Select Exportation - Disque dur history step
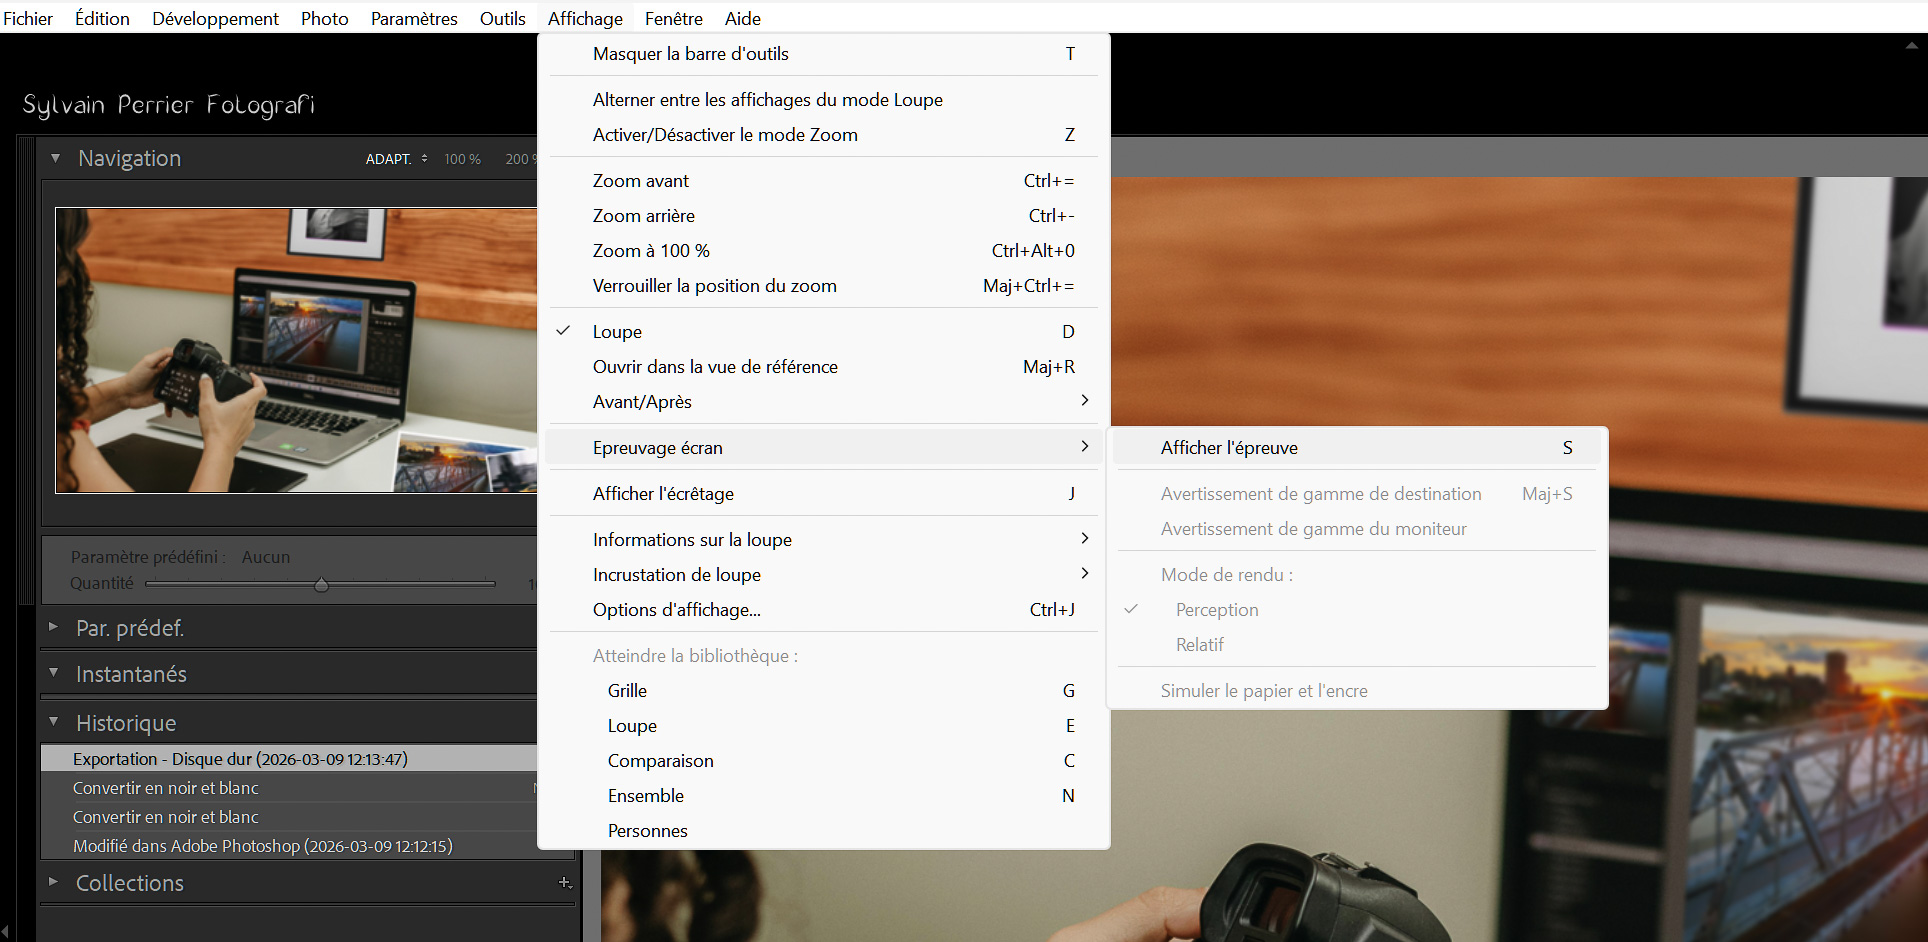The width and height of the screenshot is (1928, 942). click(x=240, y=759)
